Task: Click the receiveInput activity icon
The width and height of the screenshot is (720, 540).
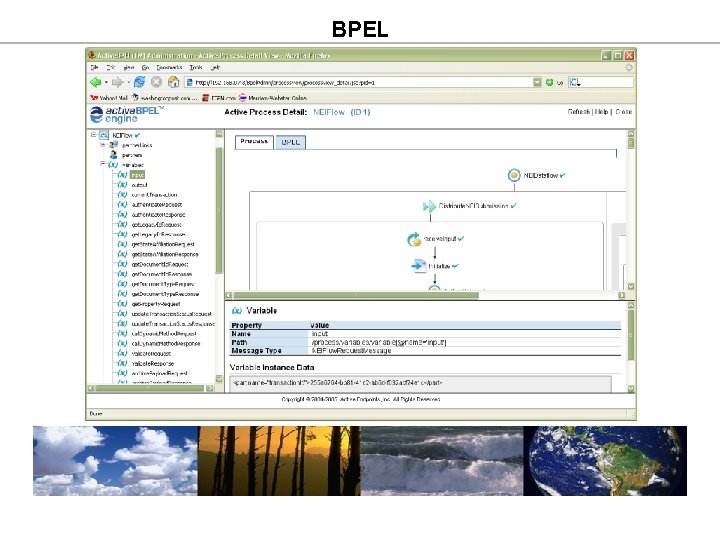Action: 414,239
